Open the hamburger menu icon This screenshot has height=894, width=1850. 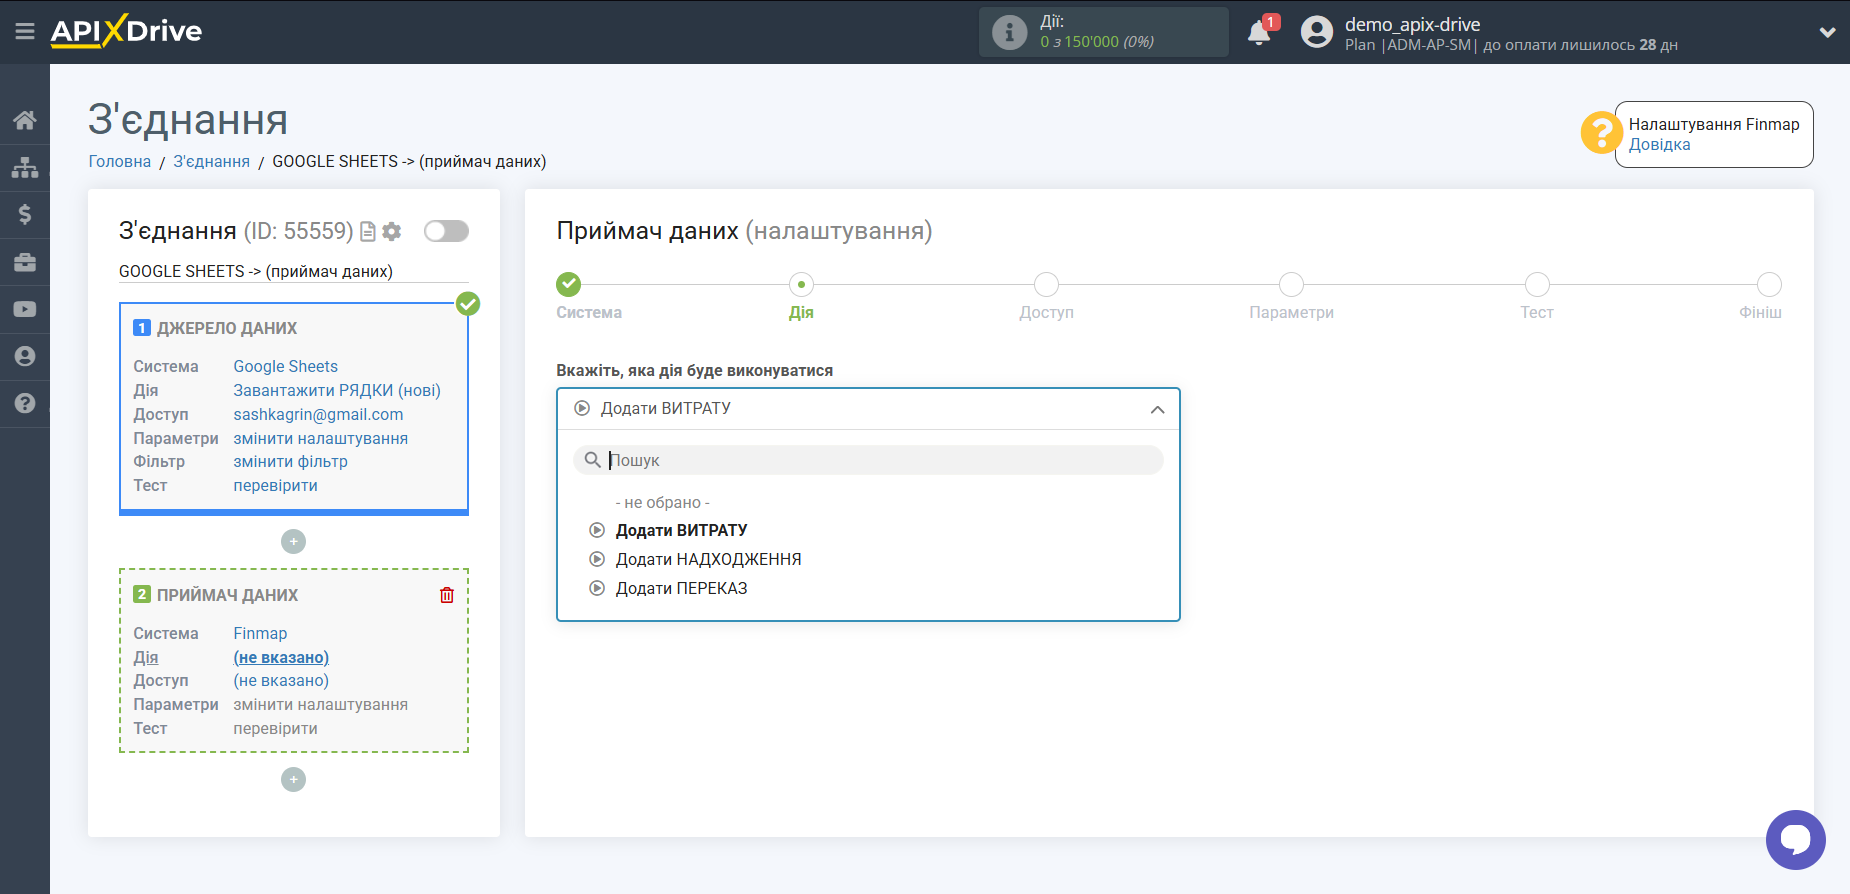25,32
